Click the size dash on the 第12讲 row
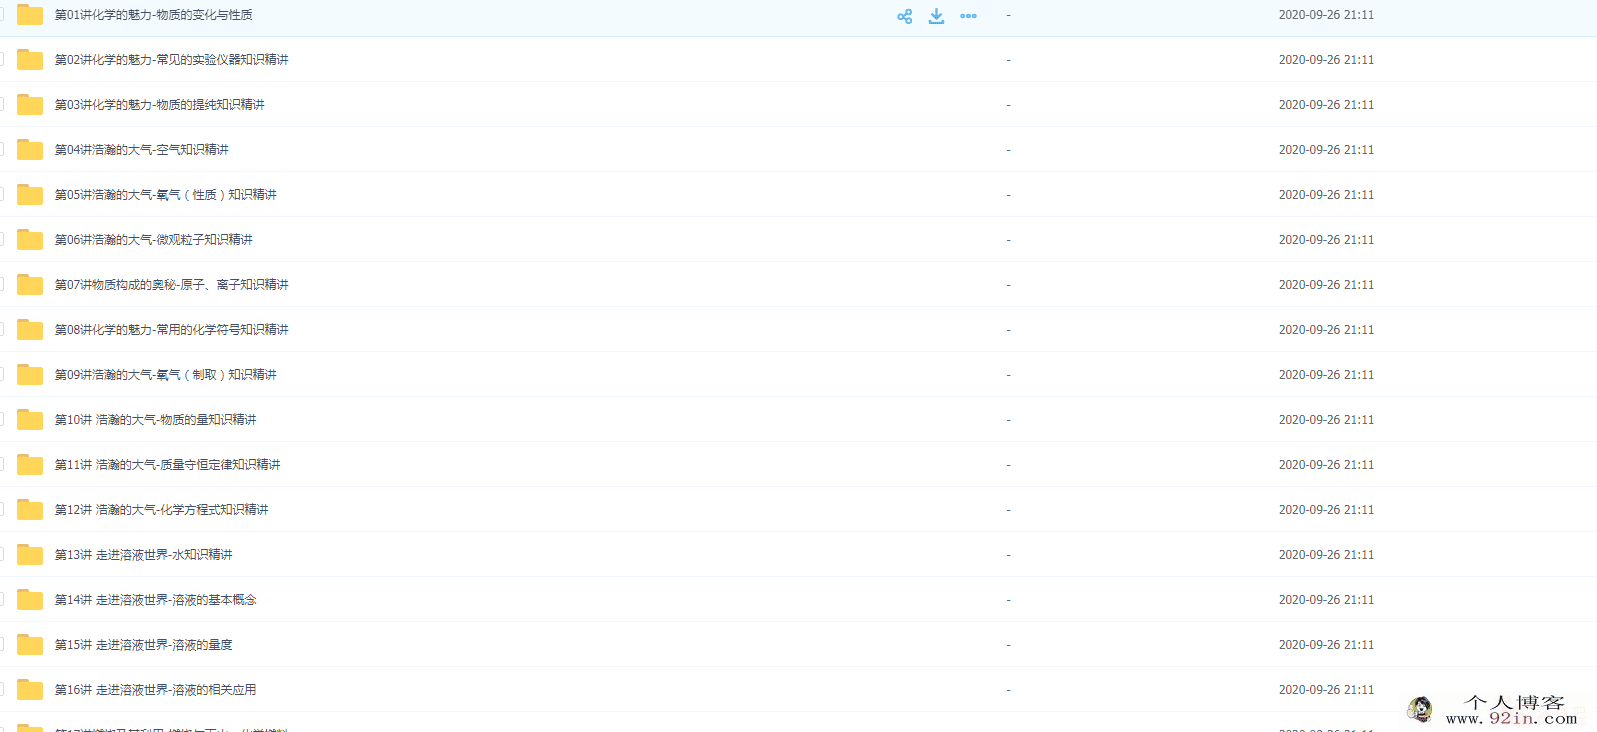 (x=1008, y=510)
